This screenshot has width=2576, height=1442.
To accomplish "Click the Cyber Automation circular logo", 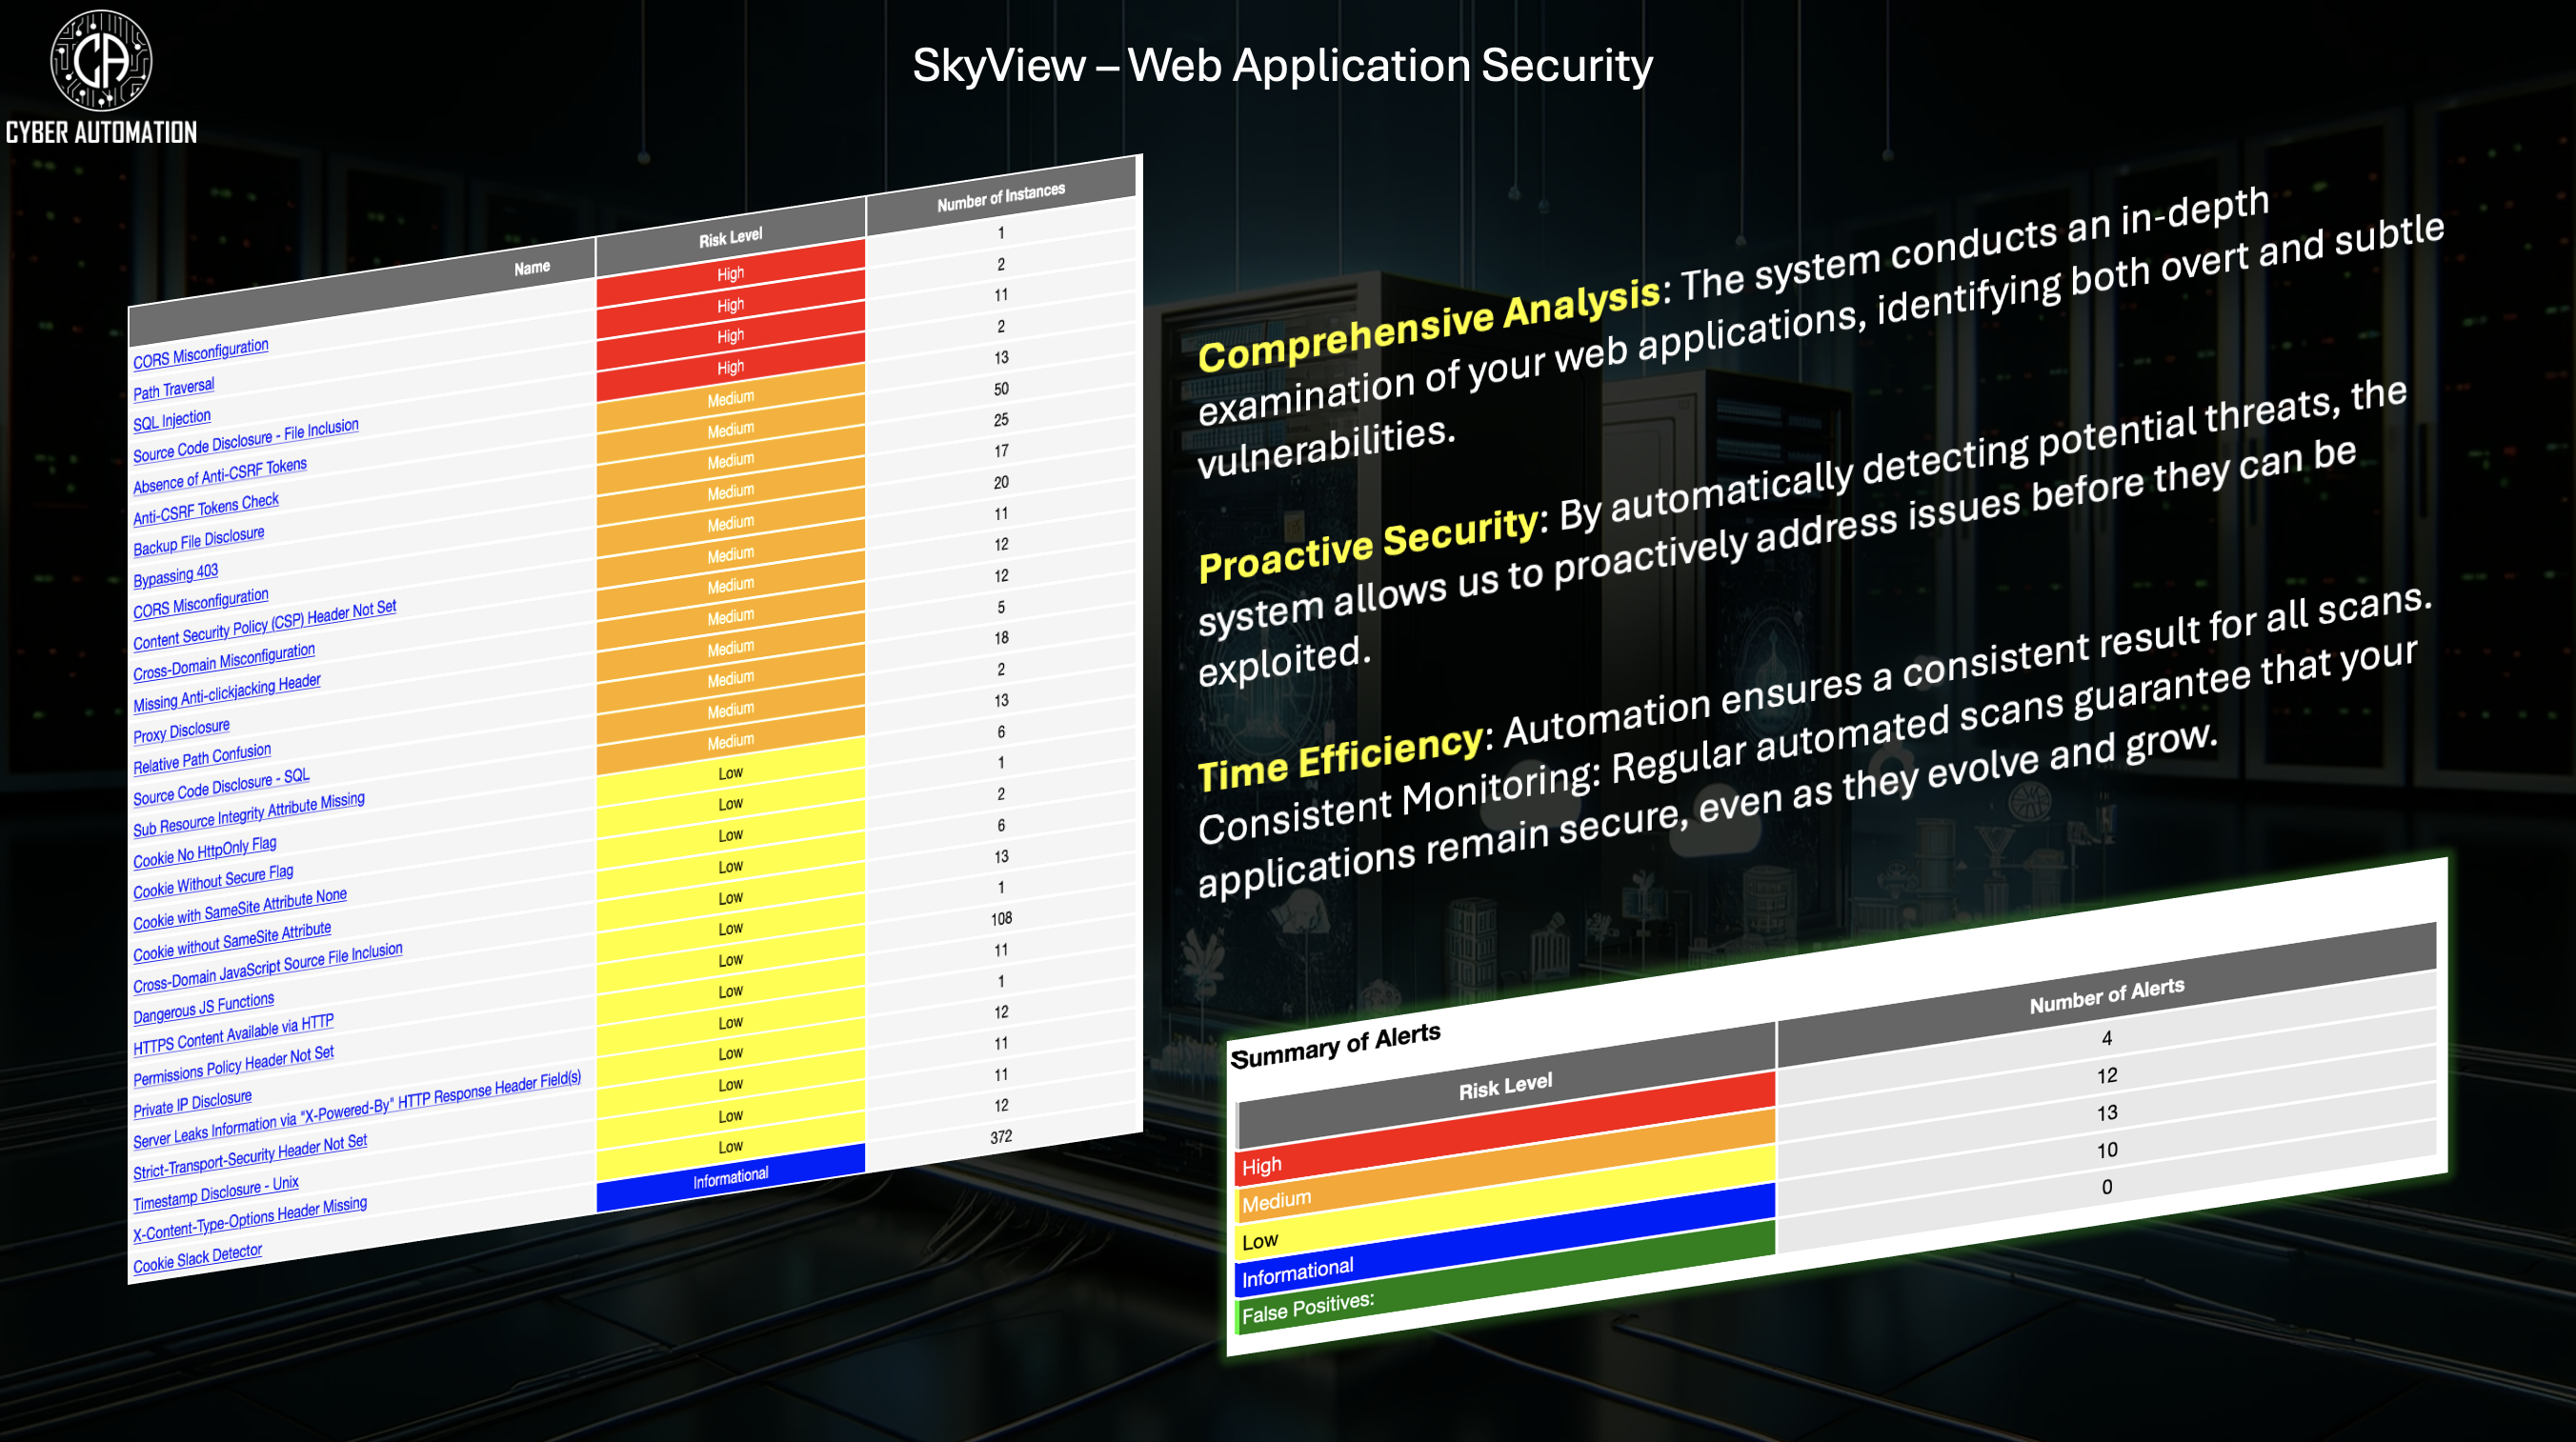I will tap(101, 60).
